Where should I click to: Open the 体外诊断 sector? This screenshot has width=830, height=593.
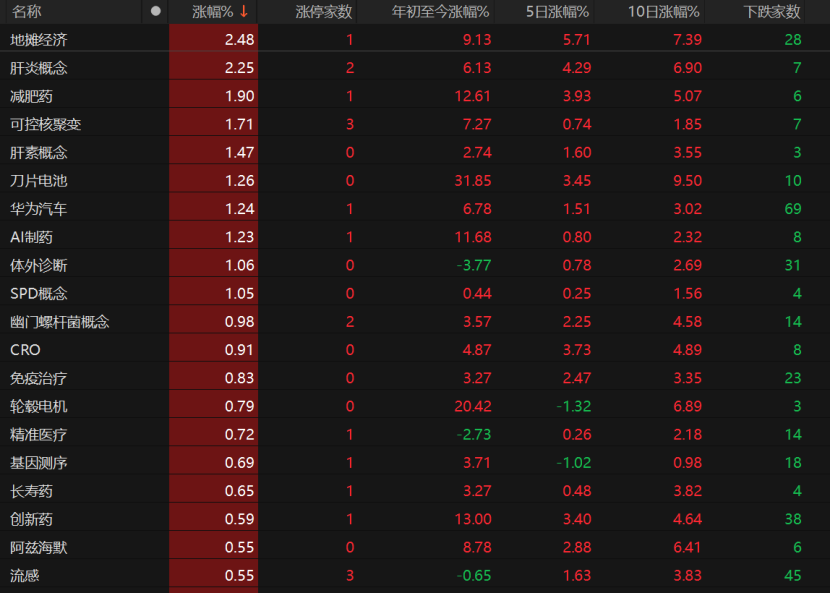[x=415, y=265]
